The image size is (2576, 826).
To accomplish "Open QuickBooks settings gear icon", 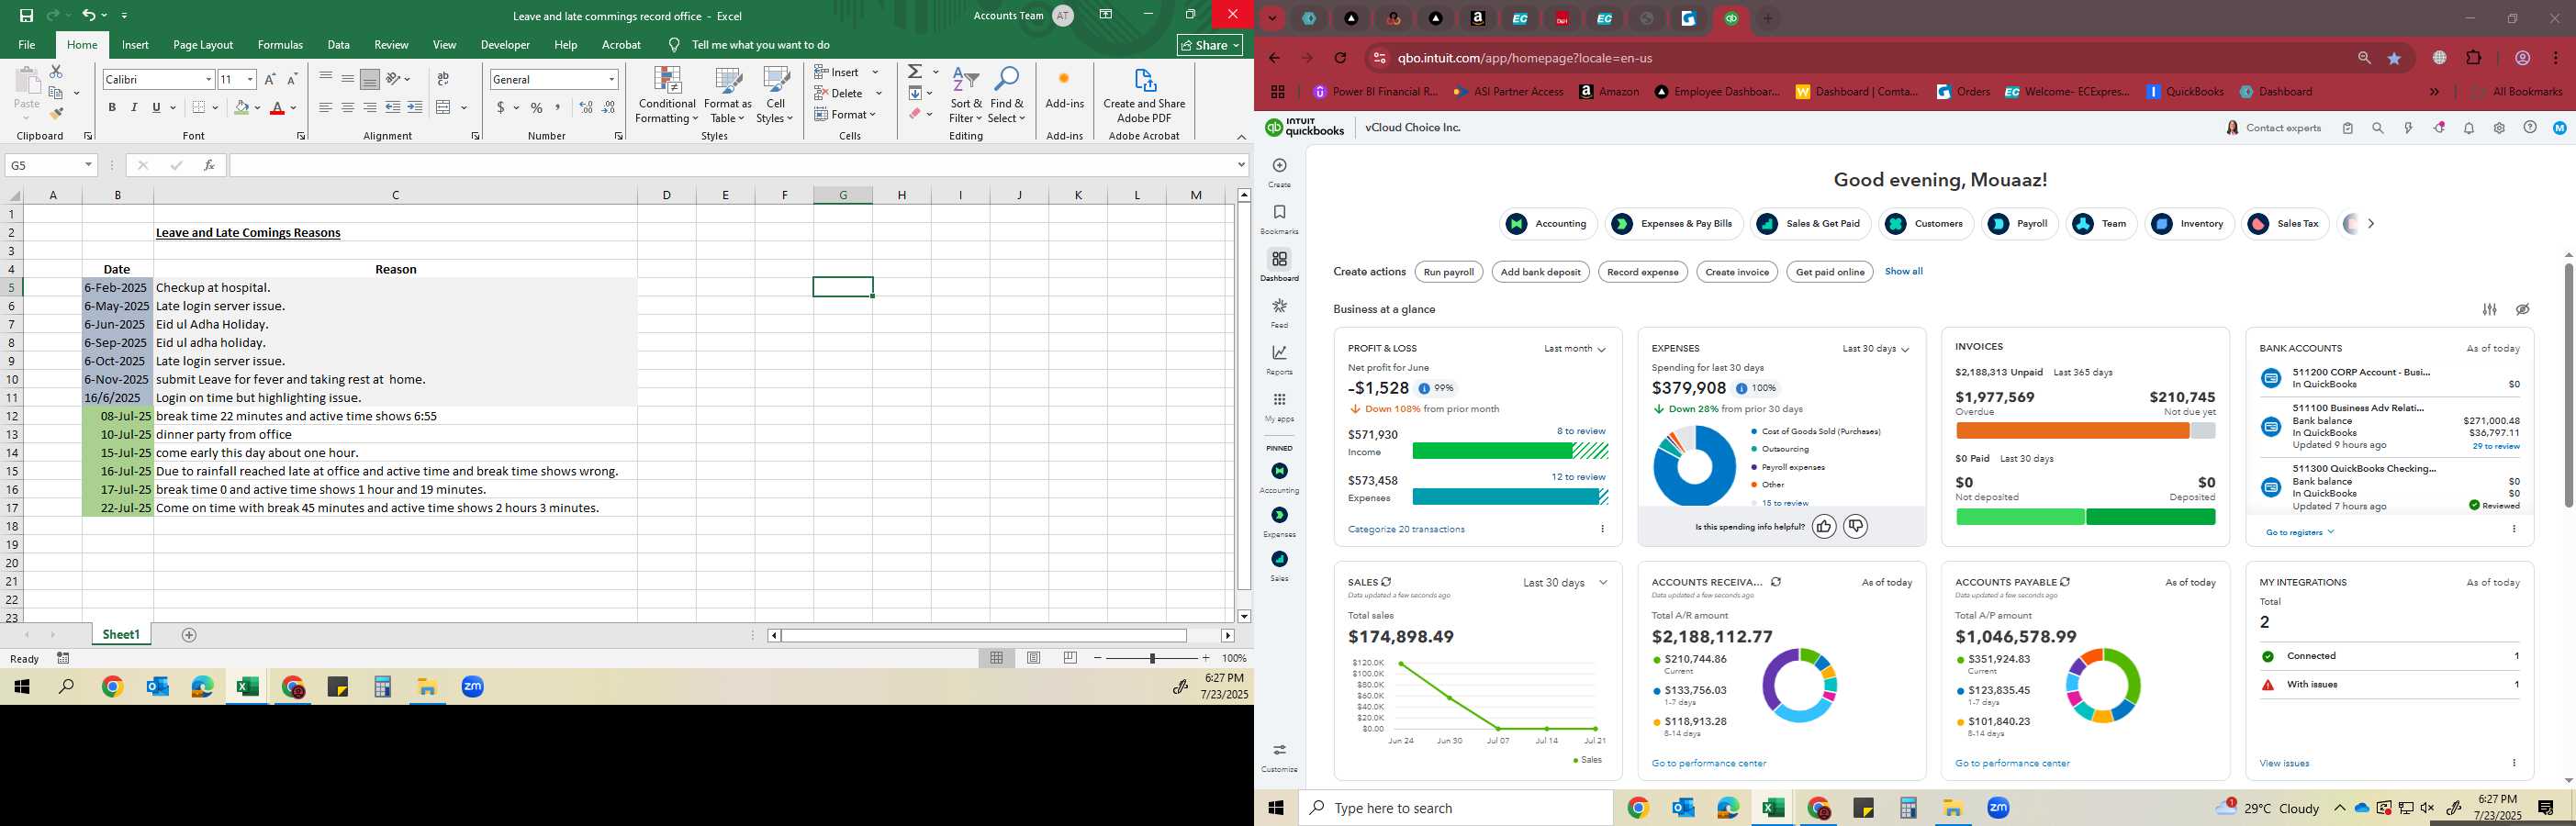I will pos(2498,128).
